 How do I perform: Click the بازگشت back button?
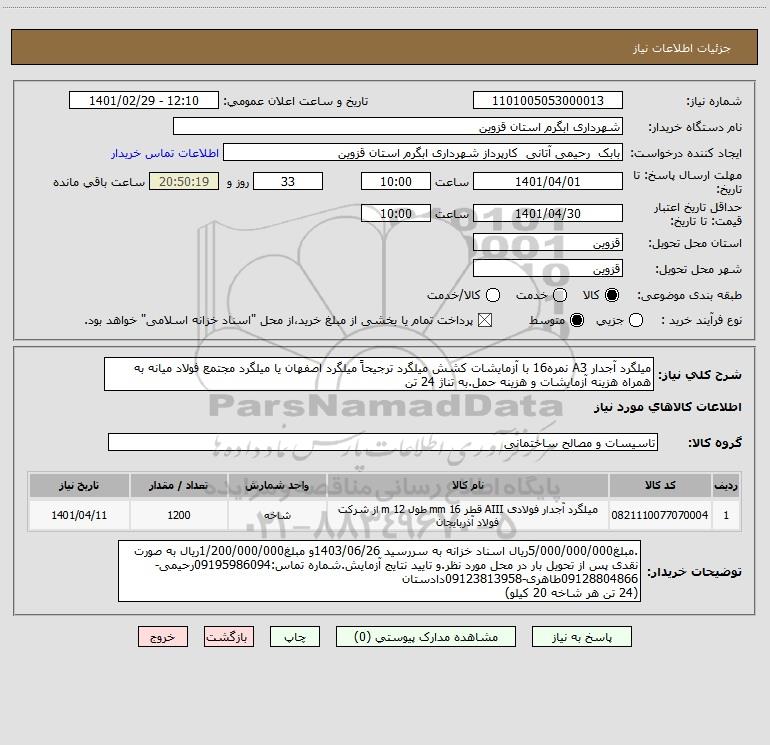click(229, 637)
